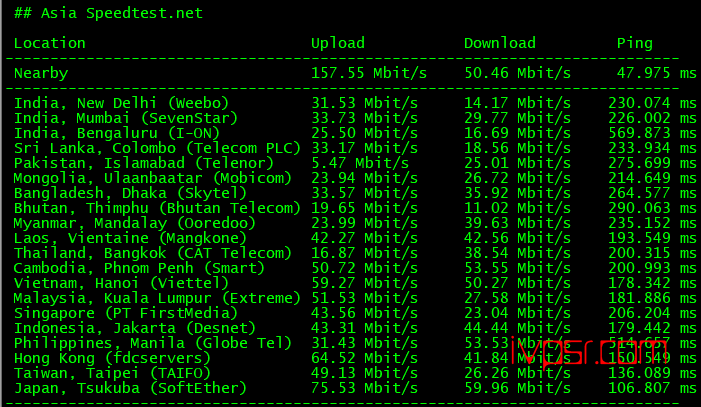Select 'Myanmar, Mandalay (Ooredoo)' row
The width and height of the screenshot is (701, 407).
pos(355,223)
